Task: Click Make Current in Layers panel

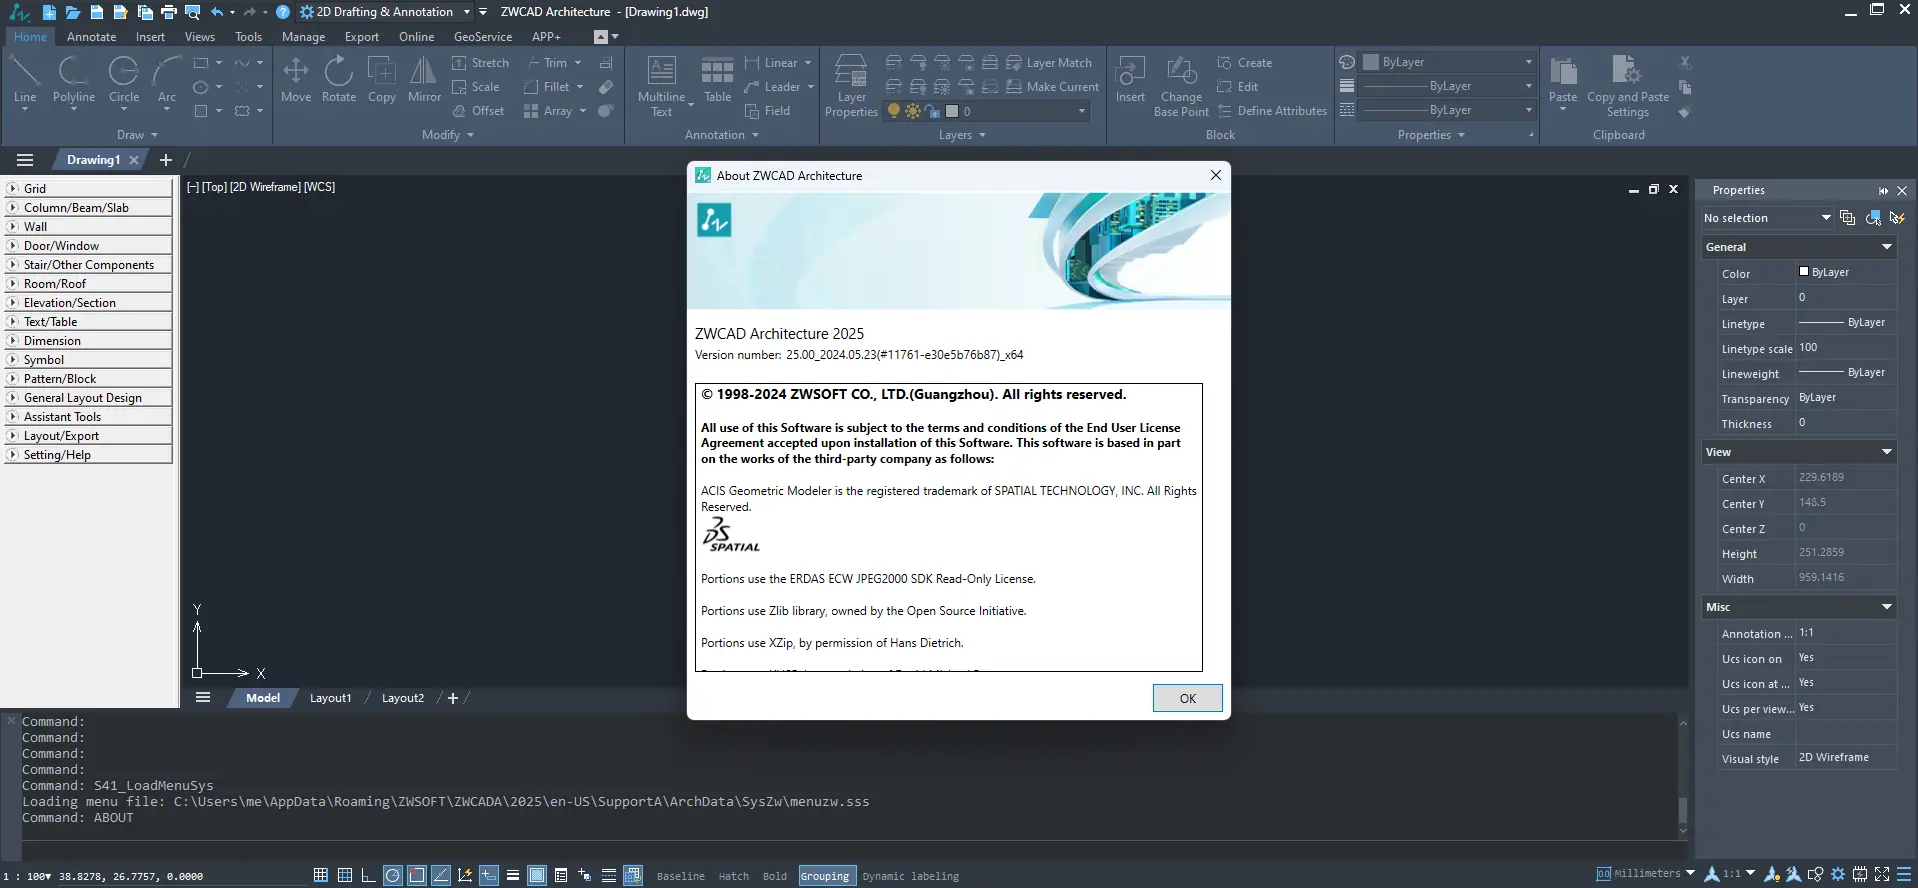Action: coord(1053,87)
